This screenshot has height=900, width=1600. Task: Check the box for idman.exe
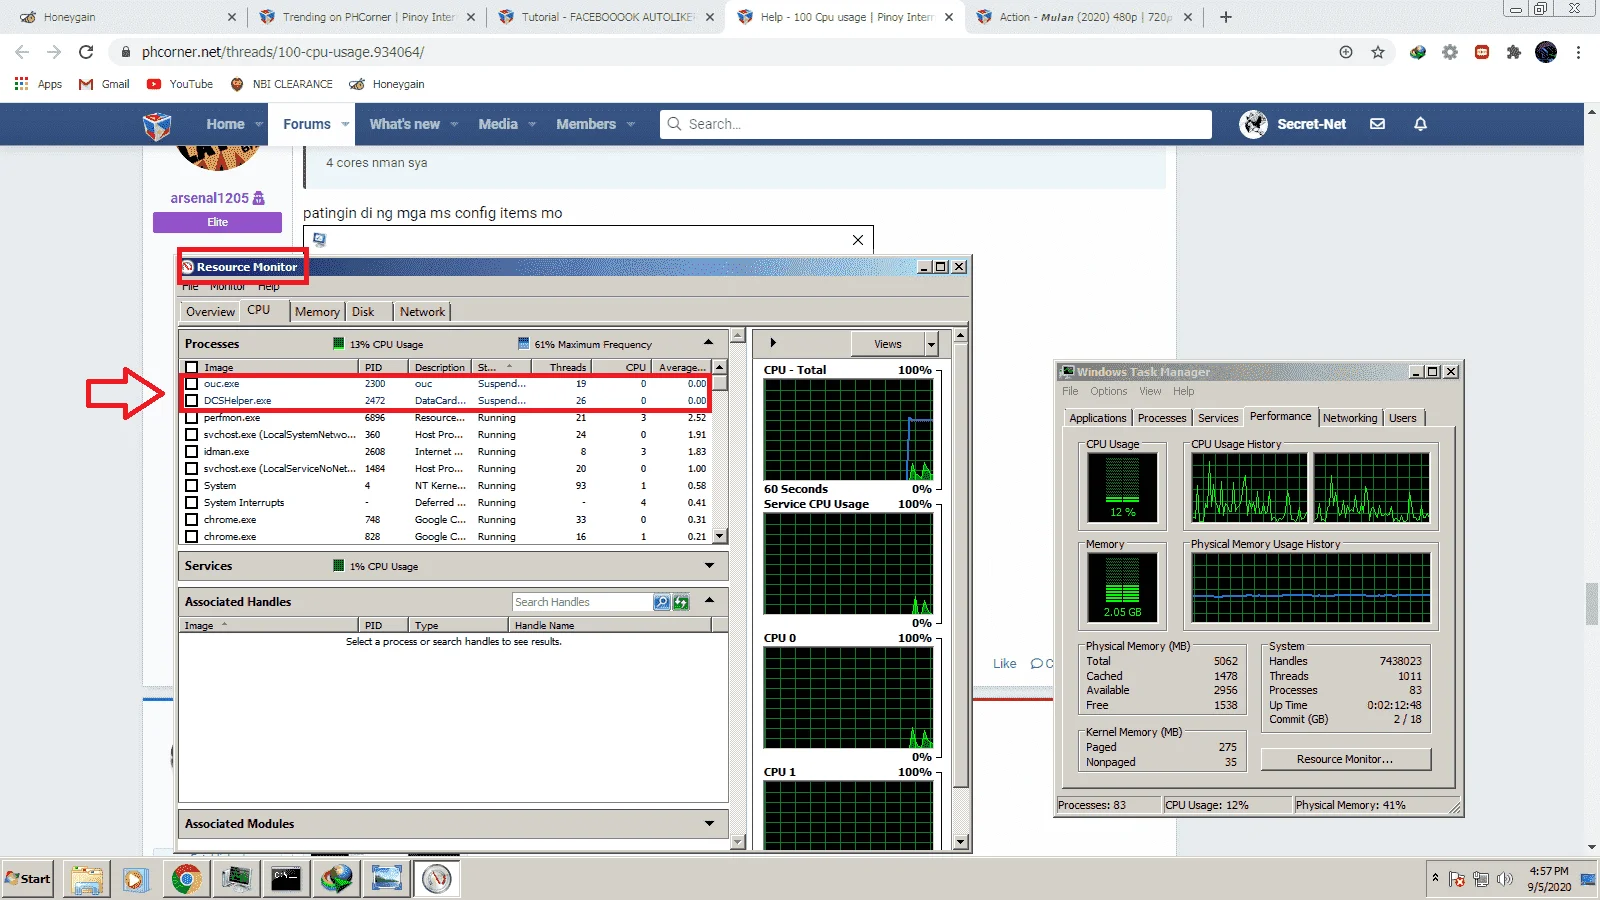coord(191,452)
